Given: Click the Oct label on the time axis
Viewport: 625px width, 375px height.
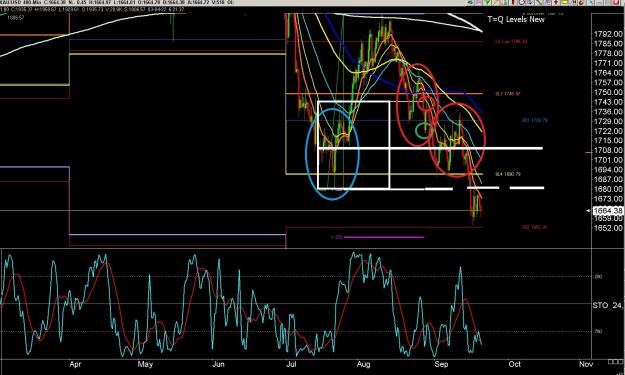Looking at the screenshot, I should tap(515, 364).
